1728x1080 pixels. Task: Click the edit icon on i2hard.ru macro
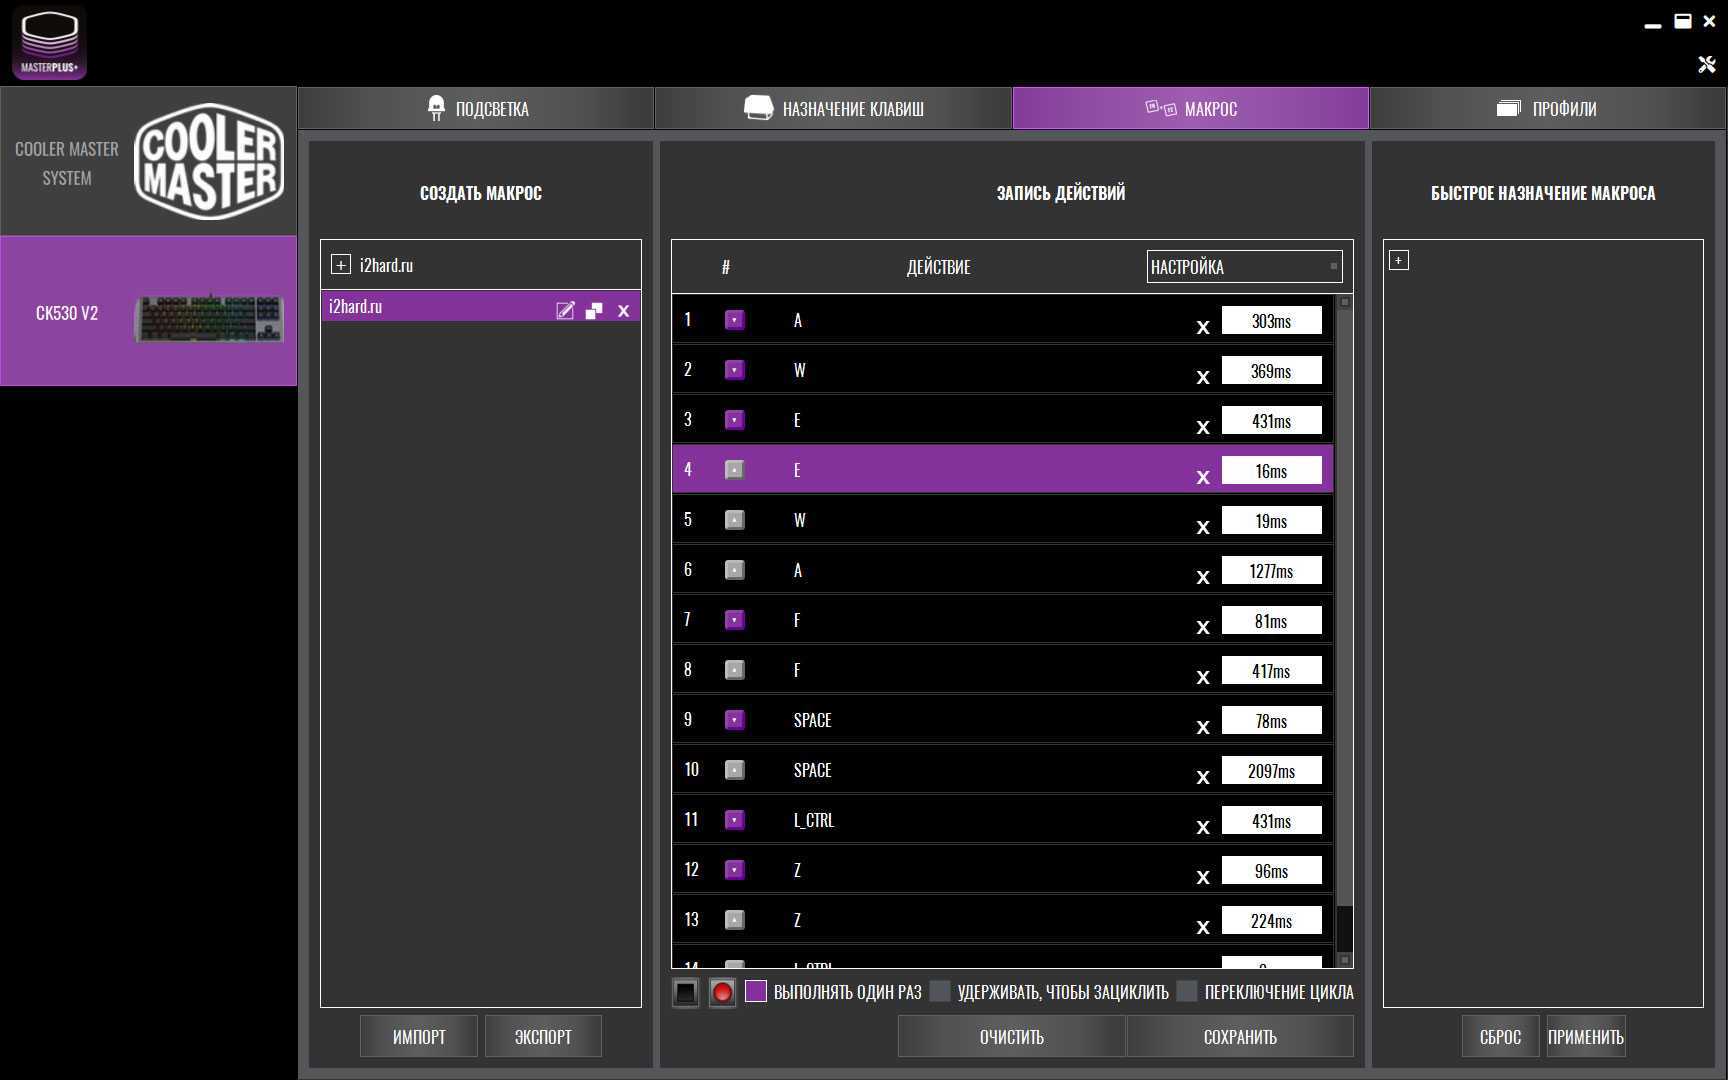[565, 310]
